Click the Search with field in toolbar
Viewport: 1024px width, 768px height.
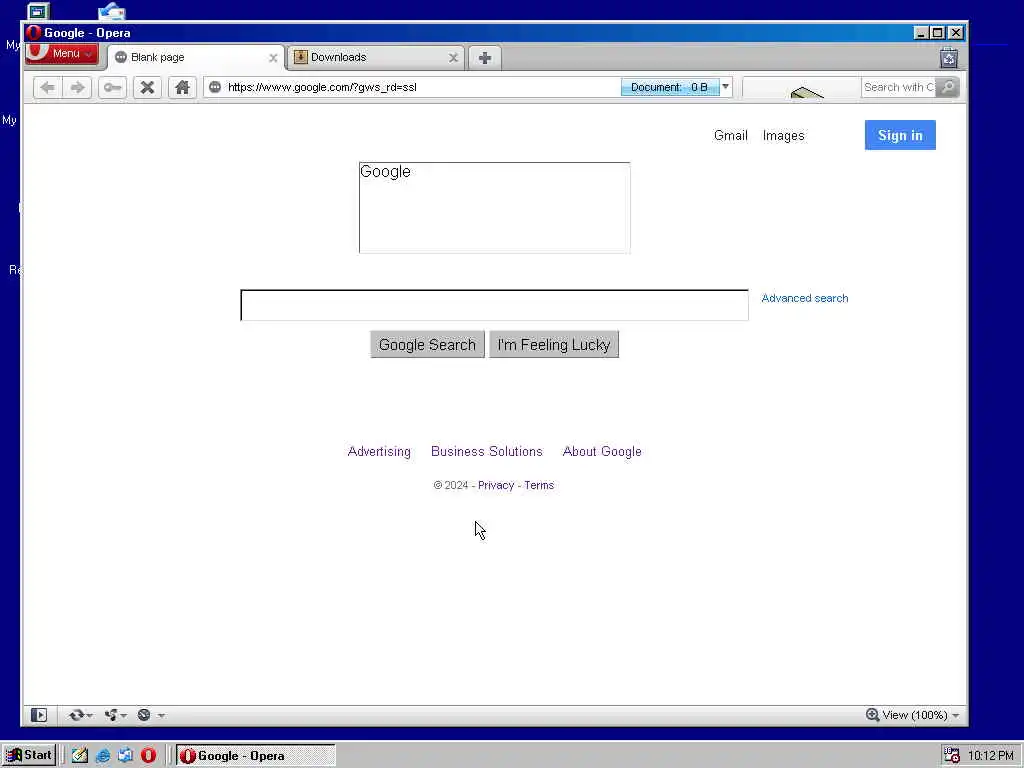click(x=898, y=87)
